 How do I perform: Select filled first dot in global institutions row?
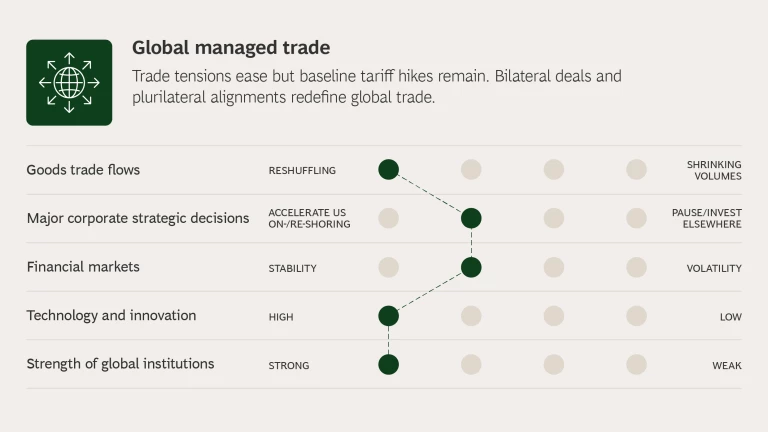[x=389, y=364]
